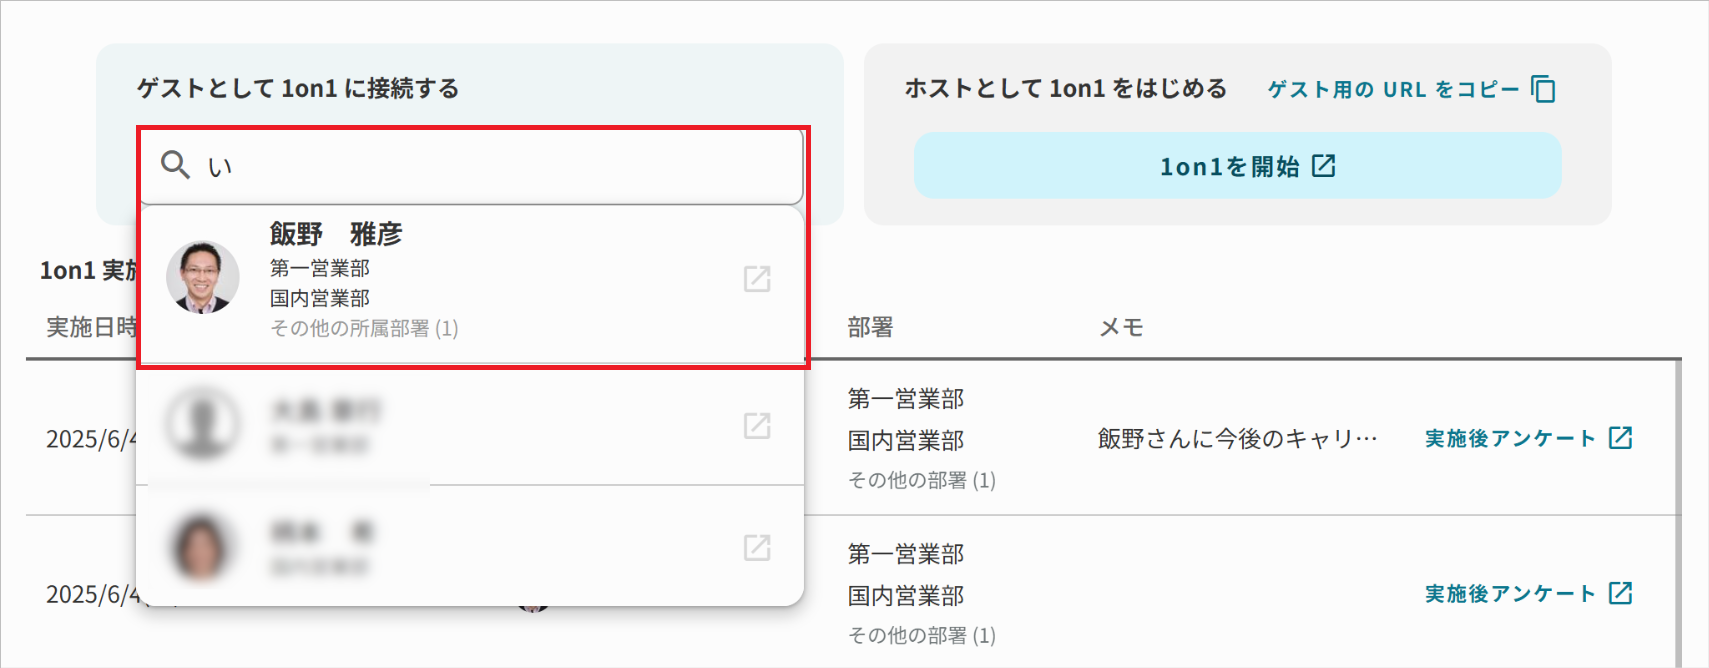
Task: Click the その他の所属部署 (1) label under 飯野 雅彦
Action: pos(364,328)
